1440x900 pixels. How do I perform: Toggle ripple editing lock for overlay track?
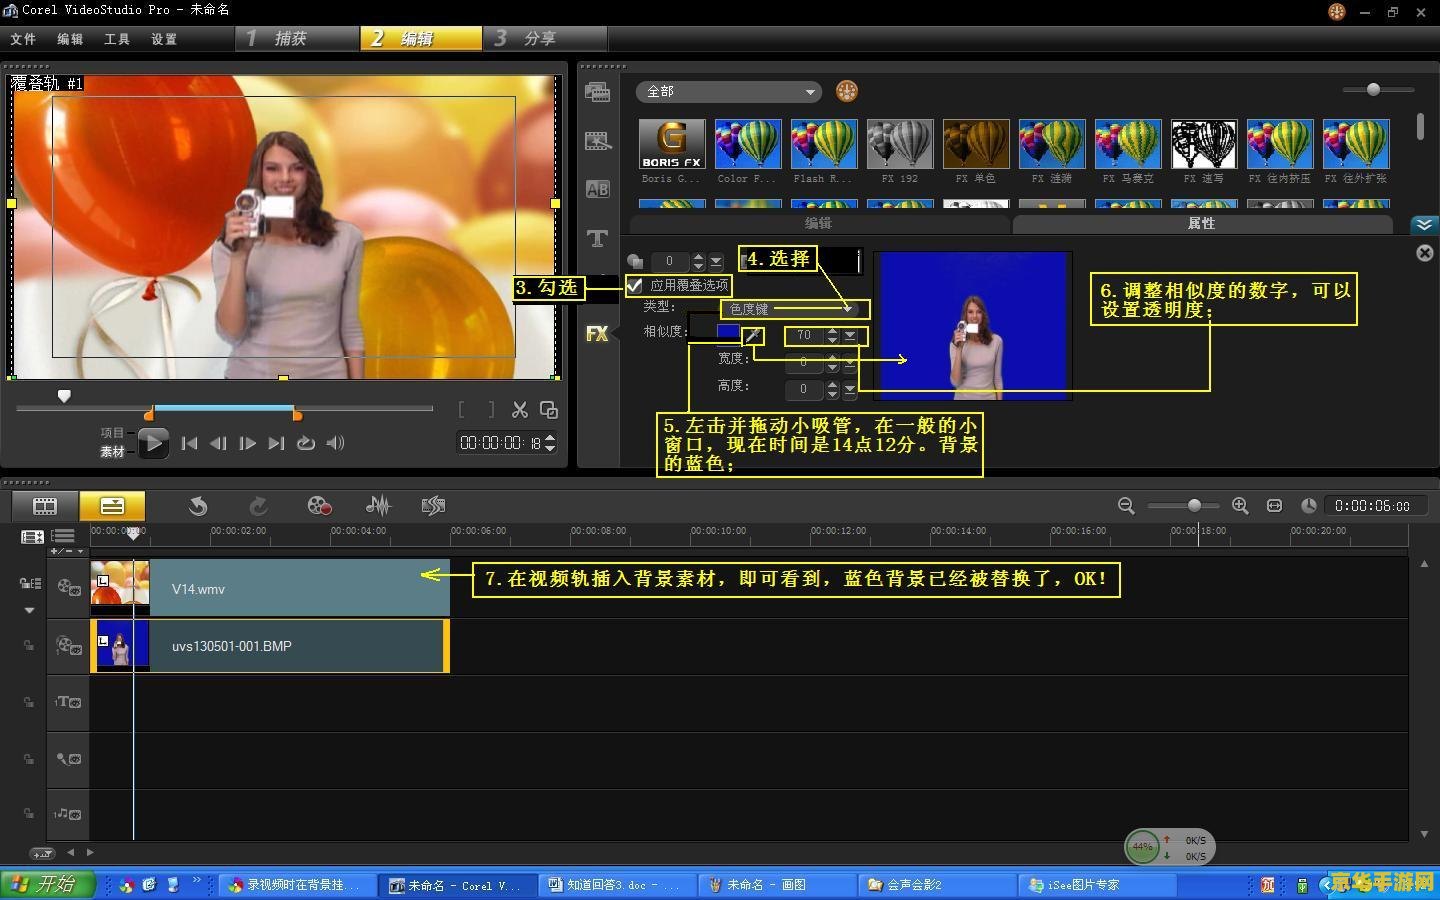click(x=29, y=646)
